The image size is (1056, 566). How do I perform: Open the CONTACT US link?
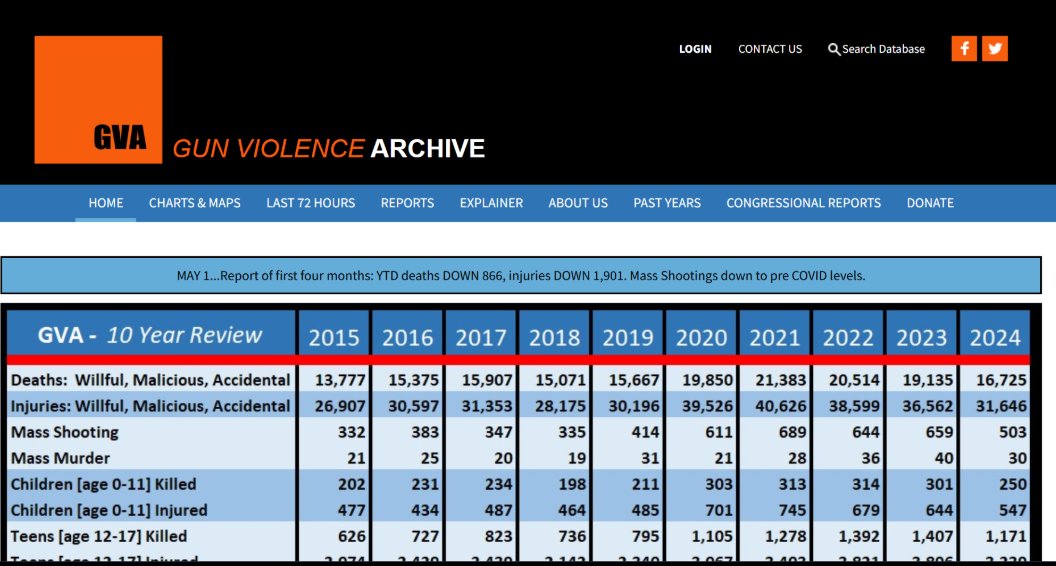click(770, 49)
